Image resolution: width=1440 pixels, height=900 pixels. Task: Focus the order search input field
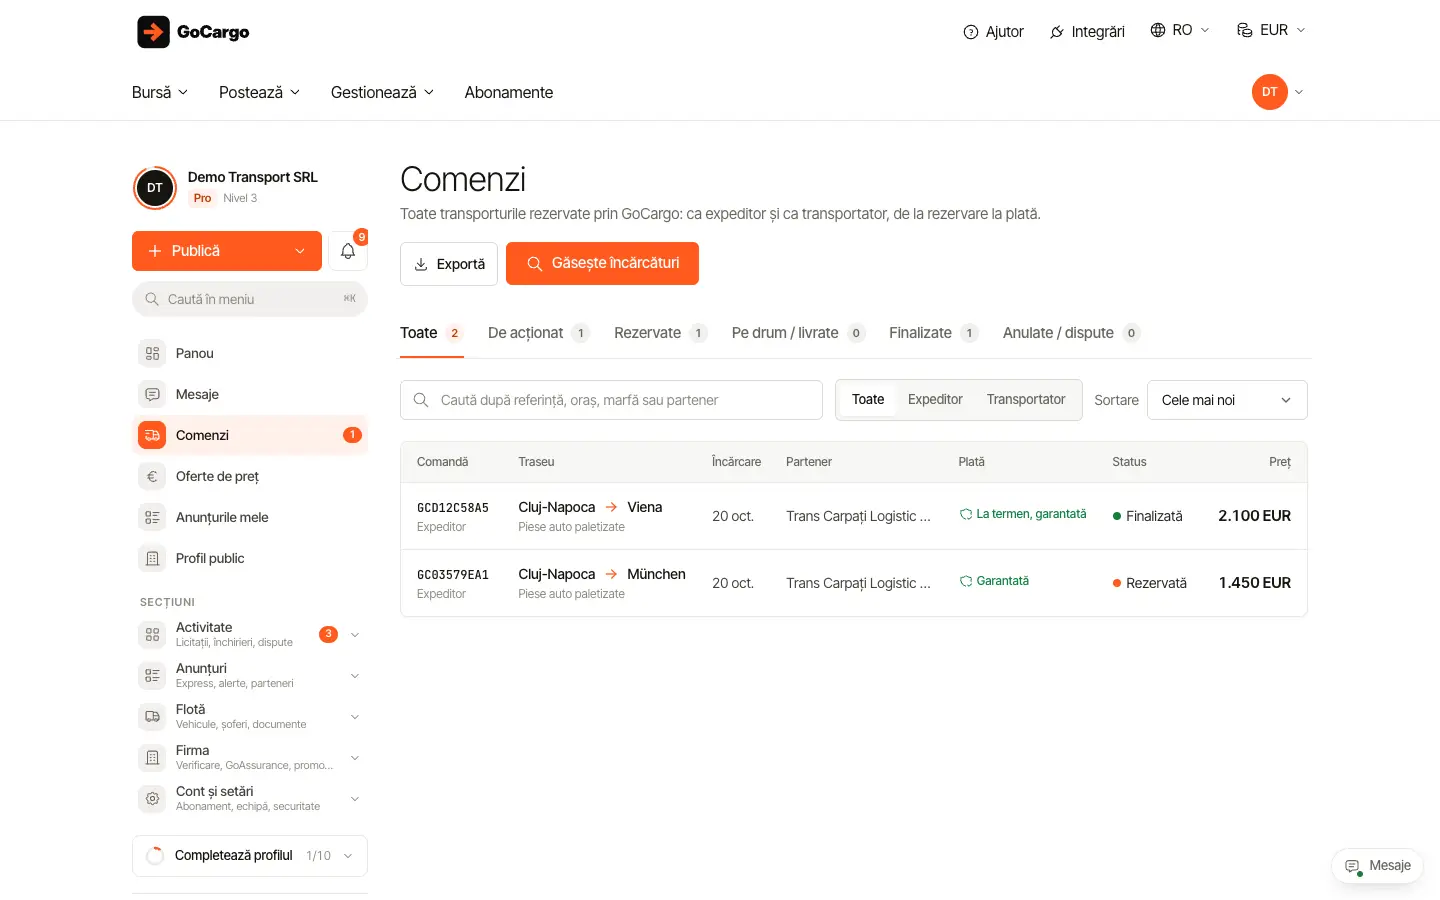point(611,400)
